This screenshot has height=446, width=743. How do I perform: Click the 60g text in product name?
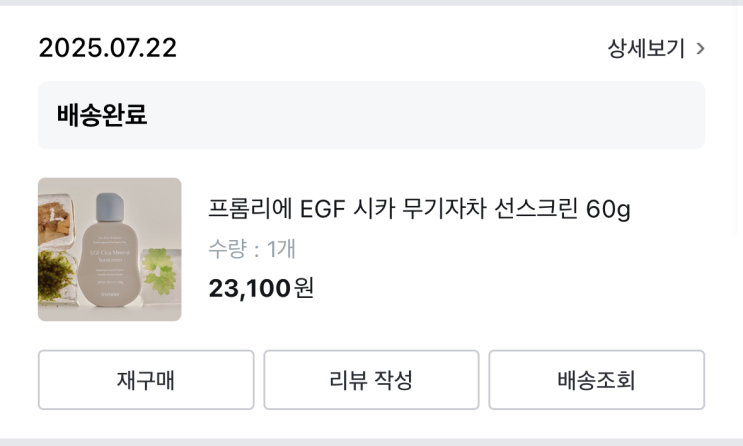coord(608,209)
